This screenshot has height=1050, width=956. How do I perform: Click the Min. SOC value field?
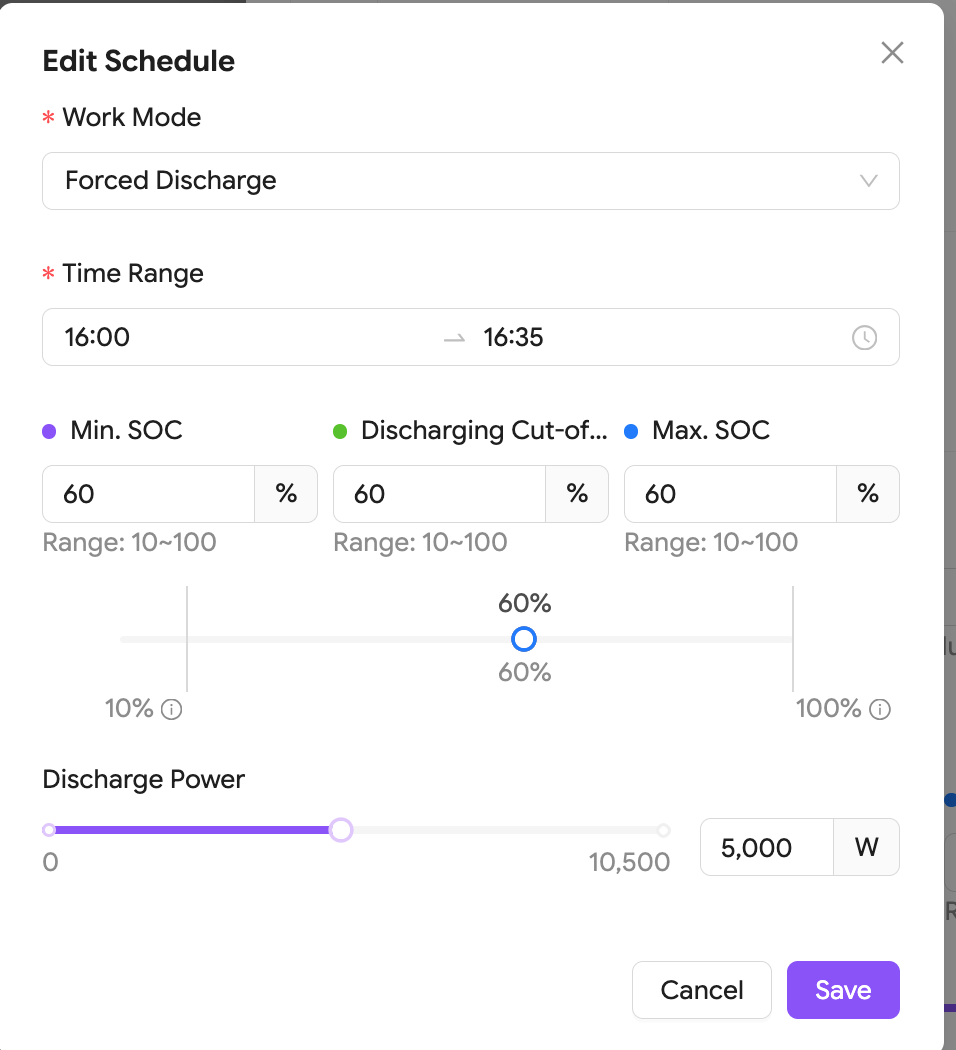point(149,494)
